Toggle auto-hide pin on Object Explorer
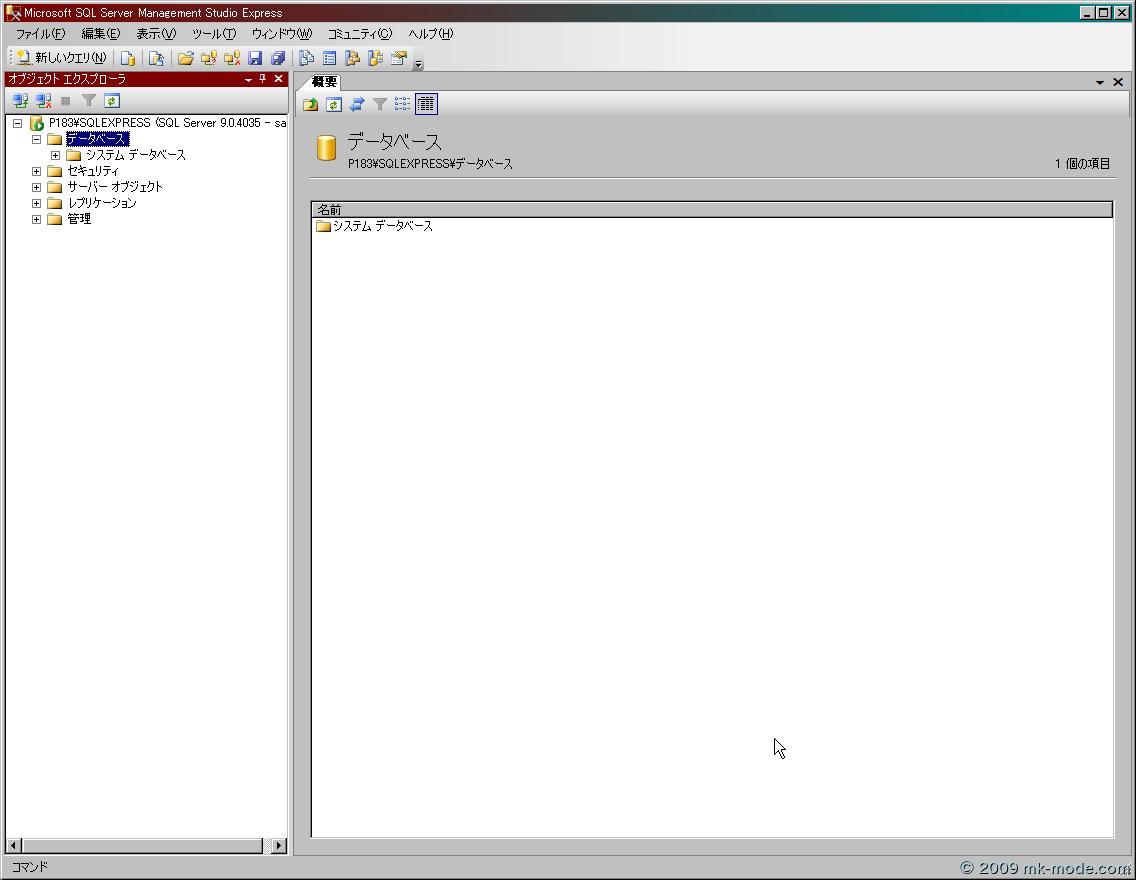Viewport: 1136px width, 880px height. (263, 79)
